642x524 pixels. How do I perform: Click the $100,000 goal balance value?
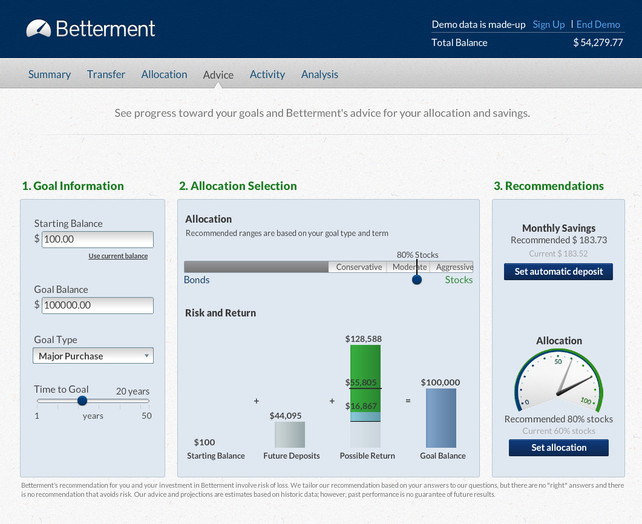[441, 382]
